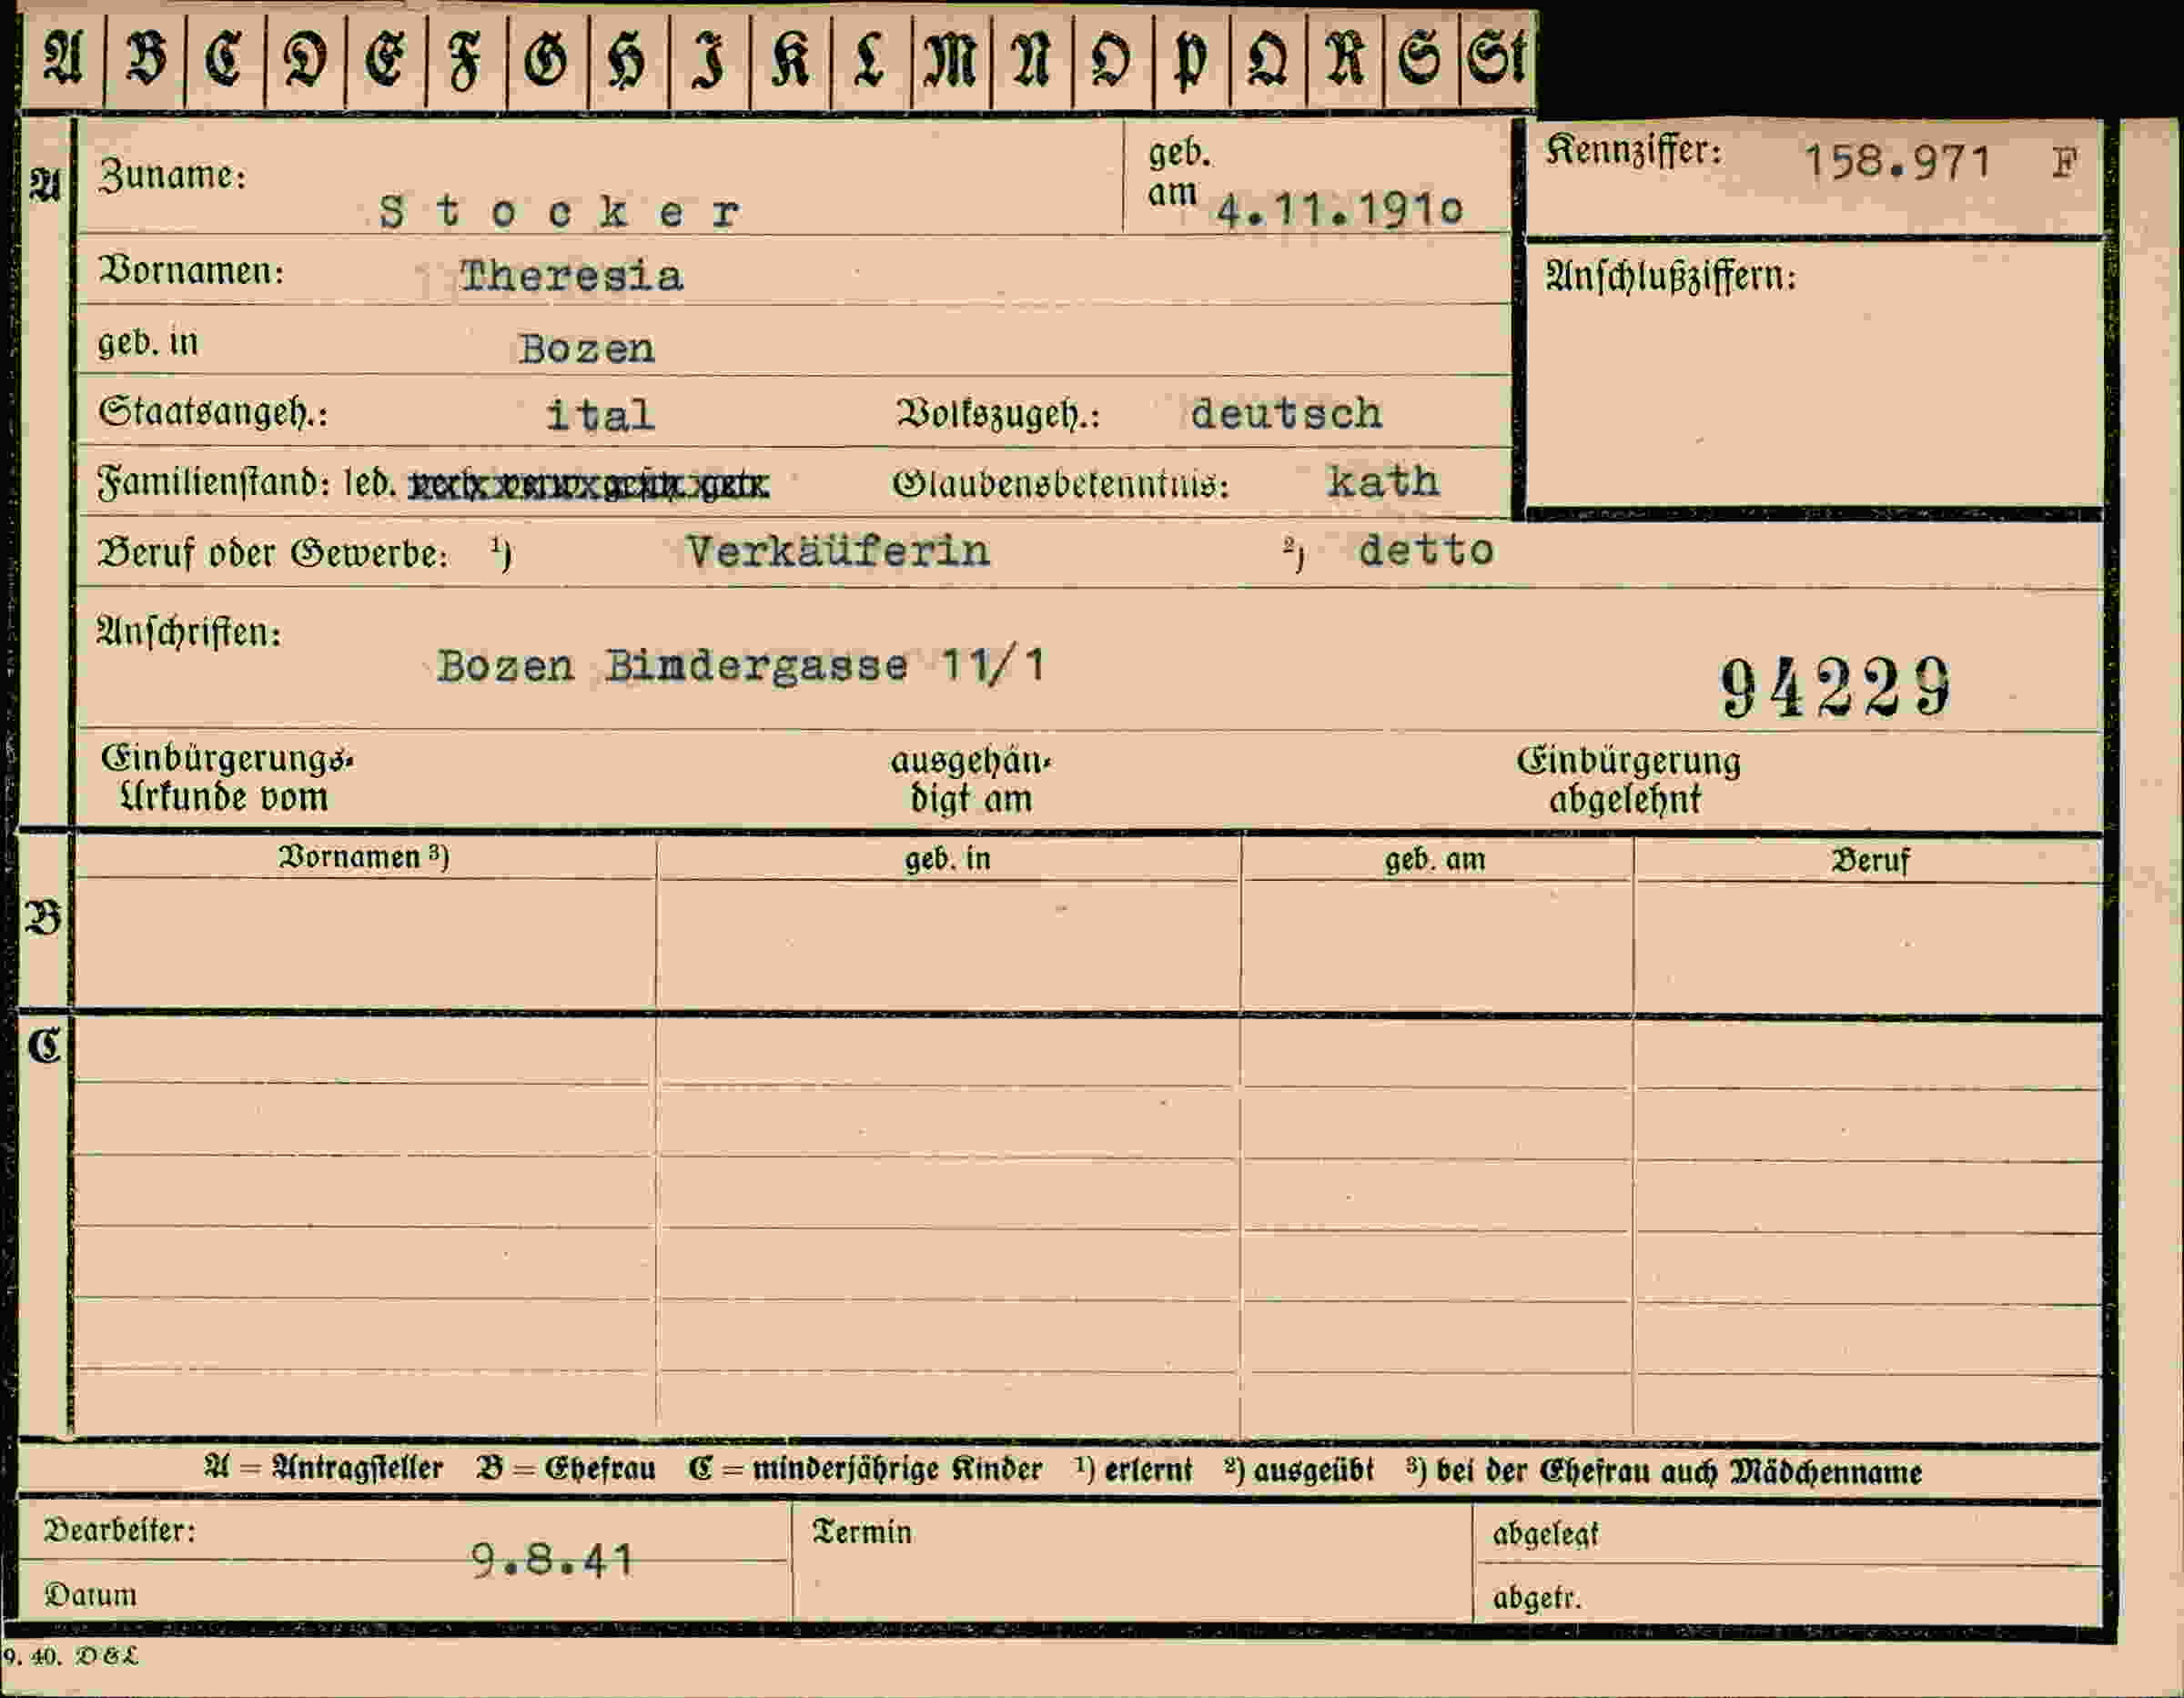Click the "Glaubensbekenntnis:" label
The image size is (2184, 1698).
click(1060, 484)
